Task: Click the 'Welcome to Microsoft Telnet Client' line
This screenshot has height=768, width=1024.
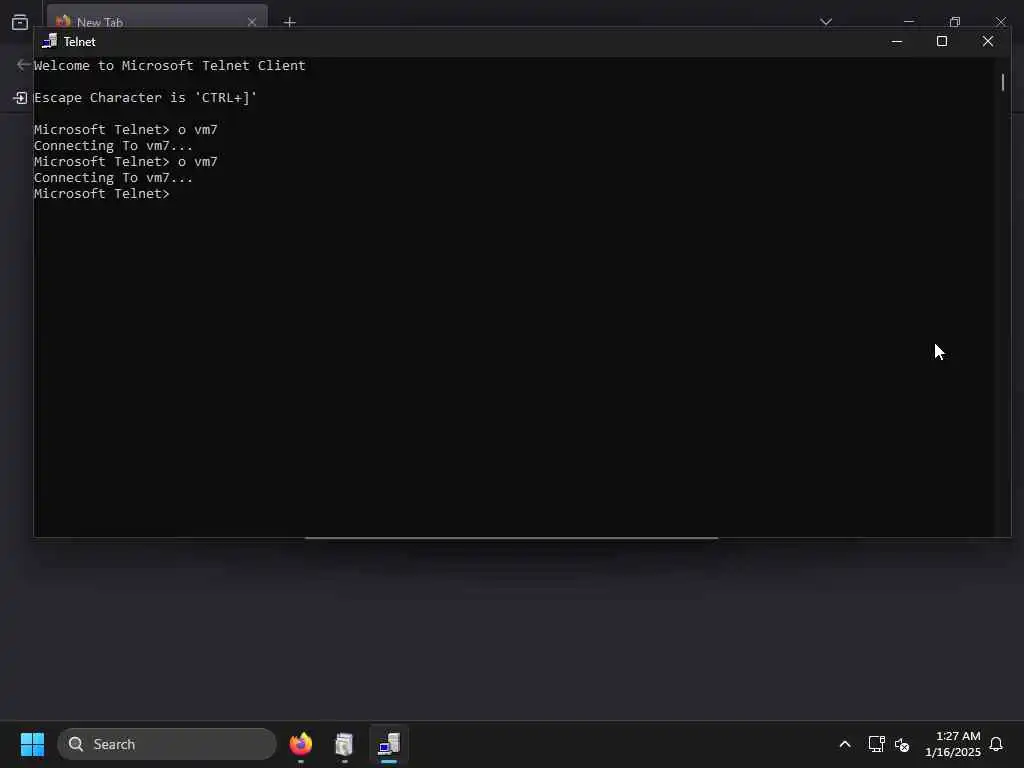Action: (x=170, y=65)
